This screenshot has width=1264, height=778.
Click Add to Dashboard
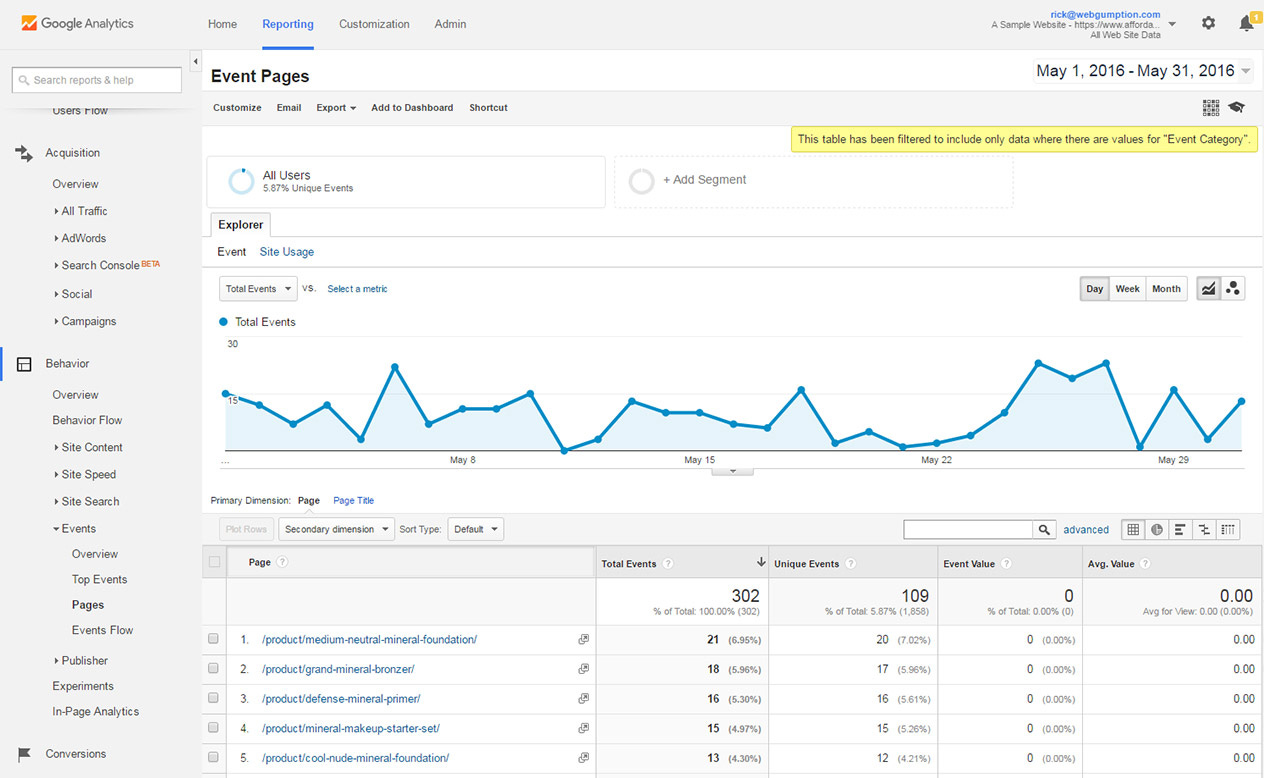click(412, 108)
